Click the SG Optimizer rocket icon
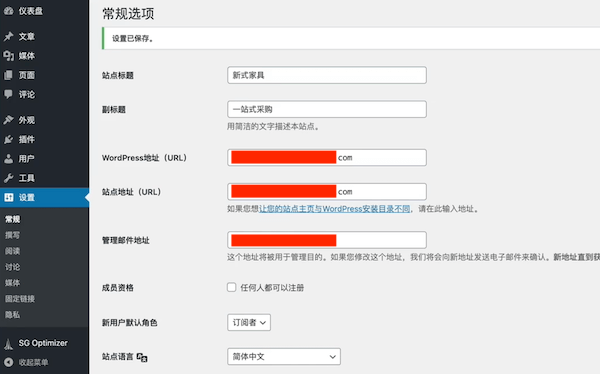Image resolution: width=600 pixels, height=374 pixels. pyautogui.click(x=8, y=343)
